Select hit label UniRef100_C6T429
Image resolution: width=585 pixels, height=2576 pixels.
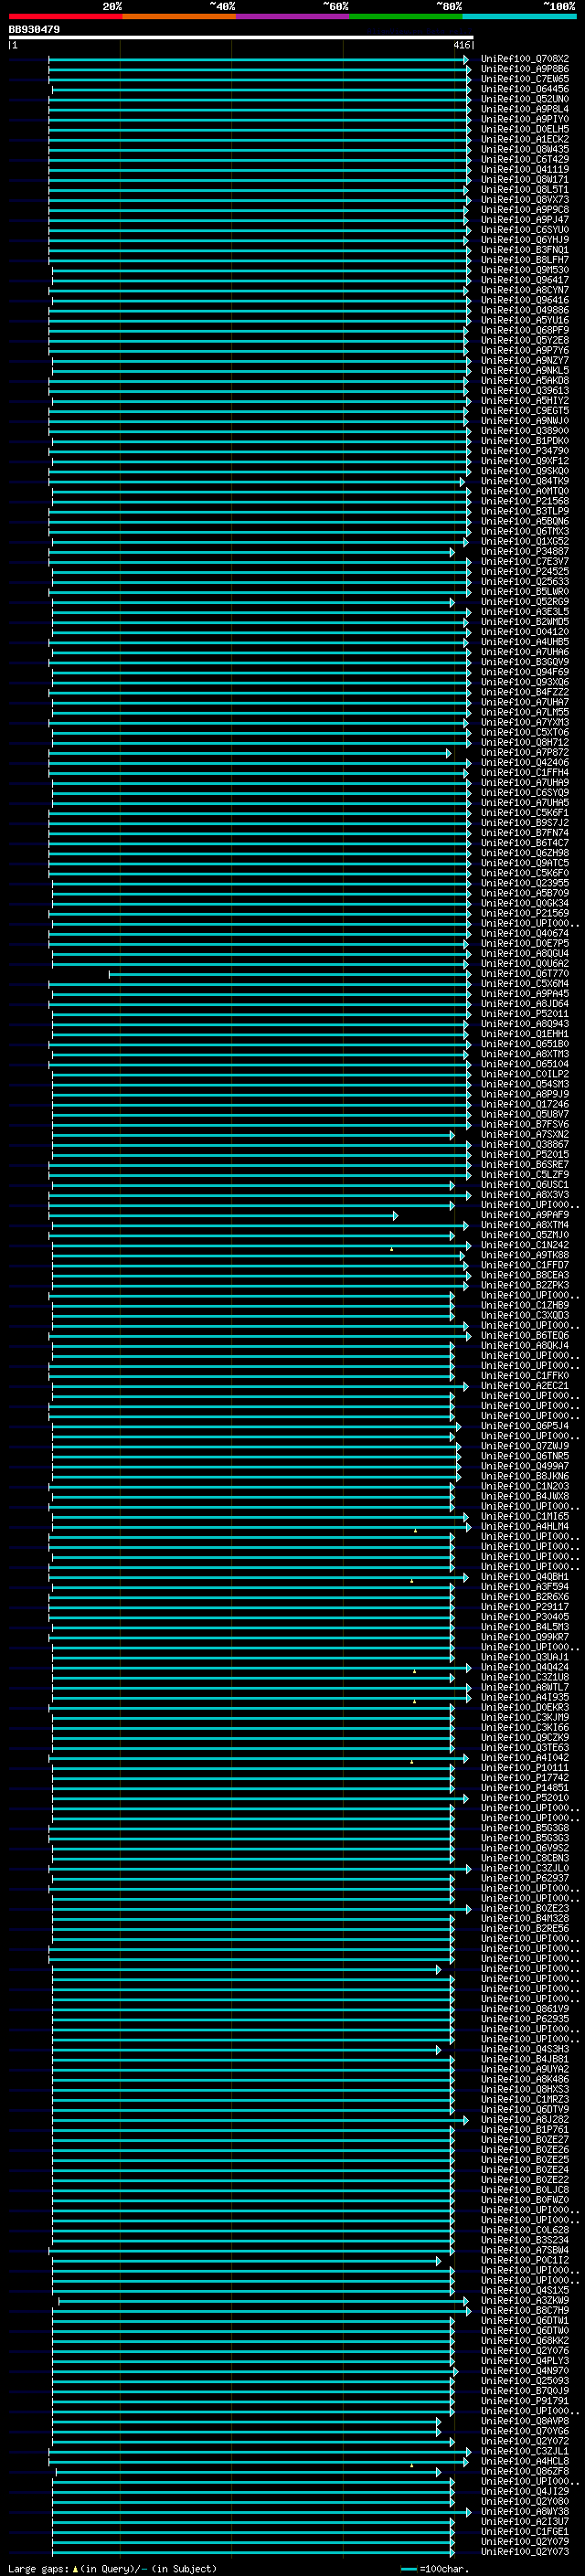524,159
